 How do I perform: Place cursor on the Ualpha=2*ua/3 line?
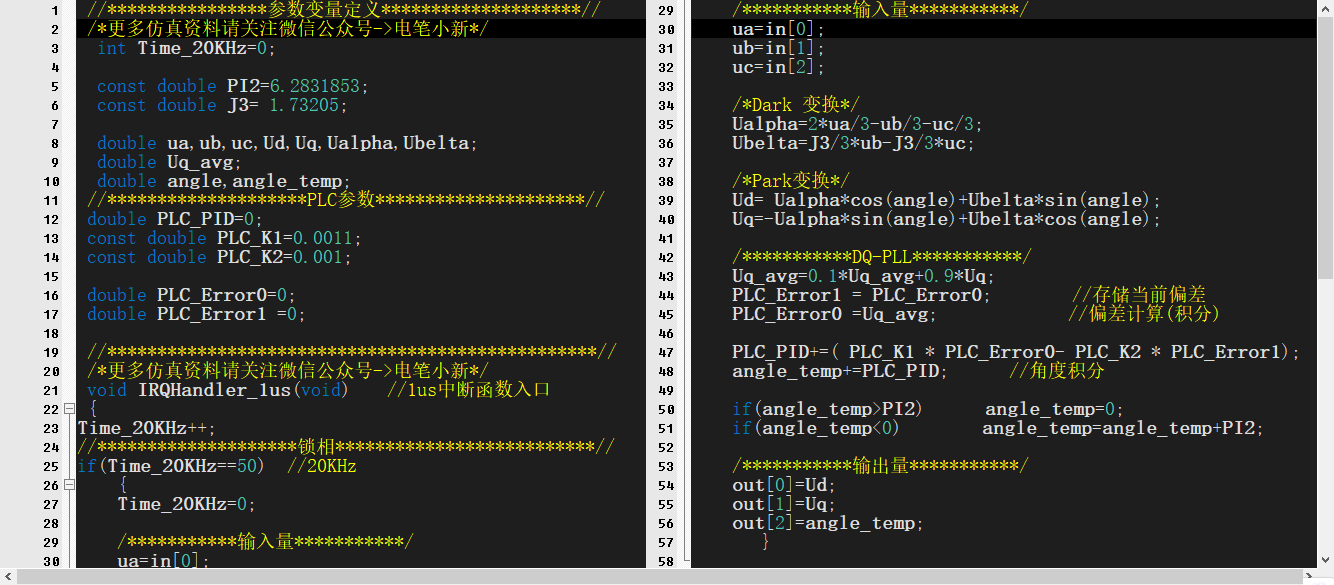pos(857,125)
